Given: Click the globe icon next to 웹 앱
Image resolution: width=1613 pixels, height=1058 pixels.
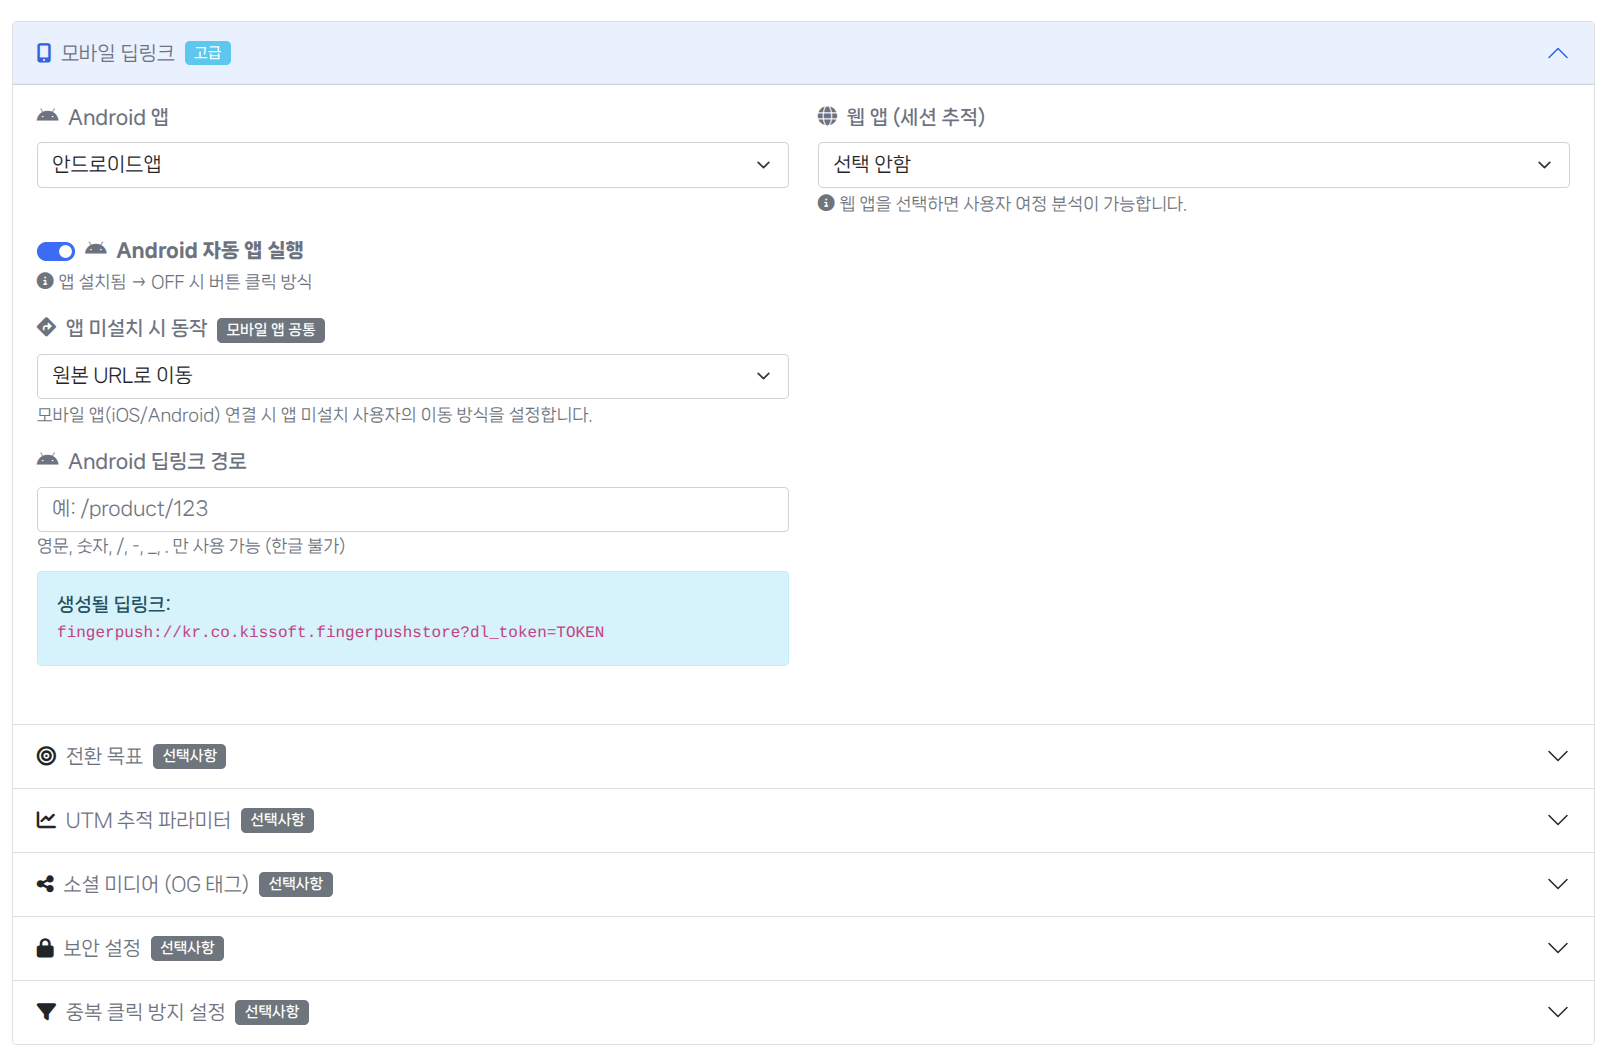Looking at the screenshot, I should click(x=827, y=117).
